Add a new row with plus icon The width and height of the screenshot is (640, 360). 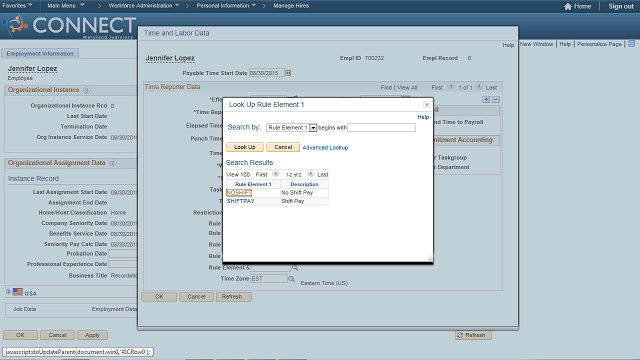coord(486,99)
